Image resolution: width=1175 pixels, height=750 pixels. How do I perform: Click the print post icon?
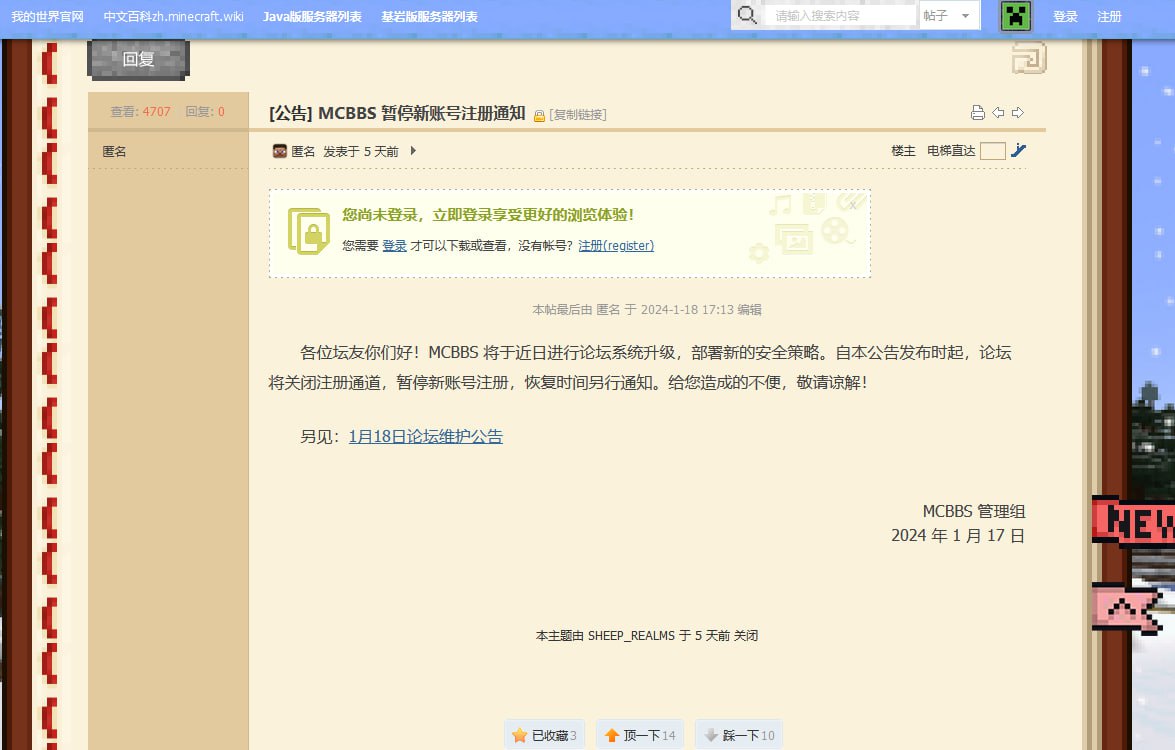(x=977, y=112)
